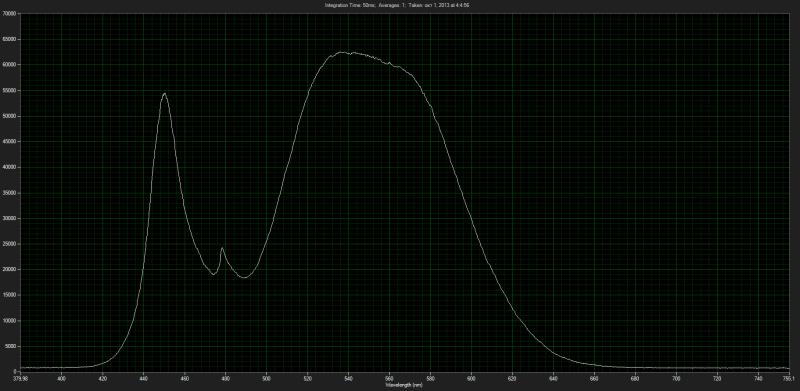Select the 600 wavelength tick label

tap(471, 378)
